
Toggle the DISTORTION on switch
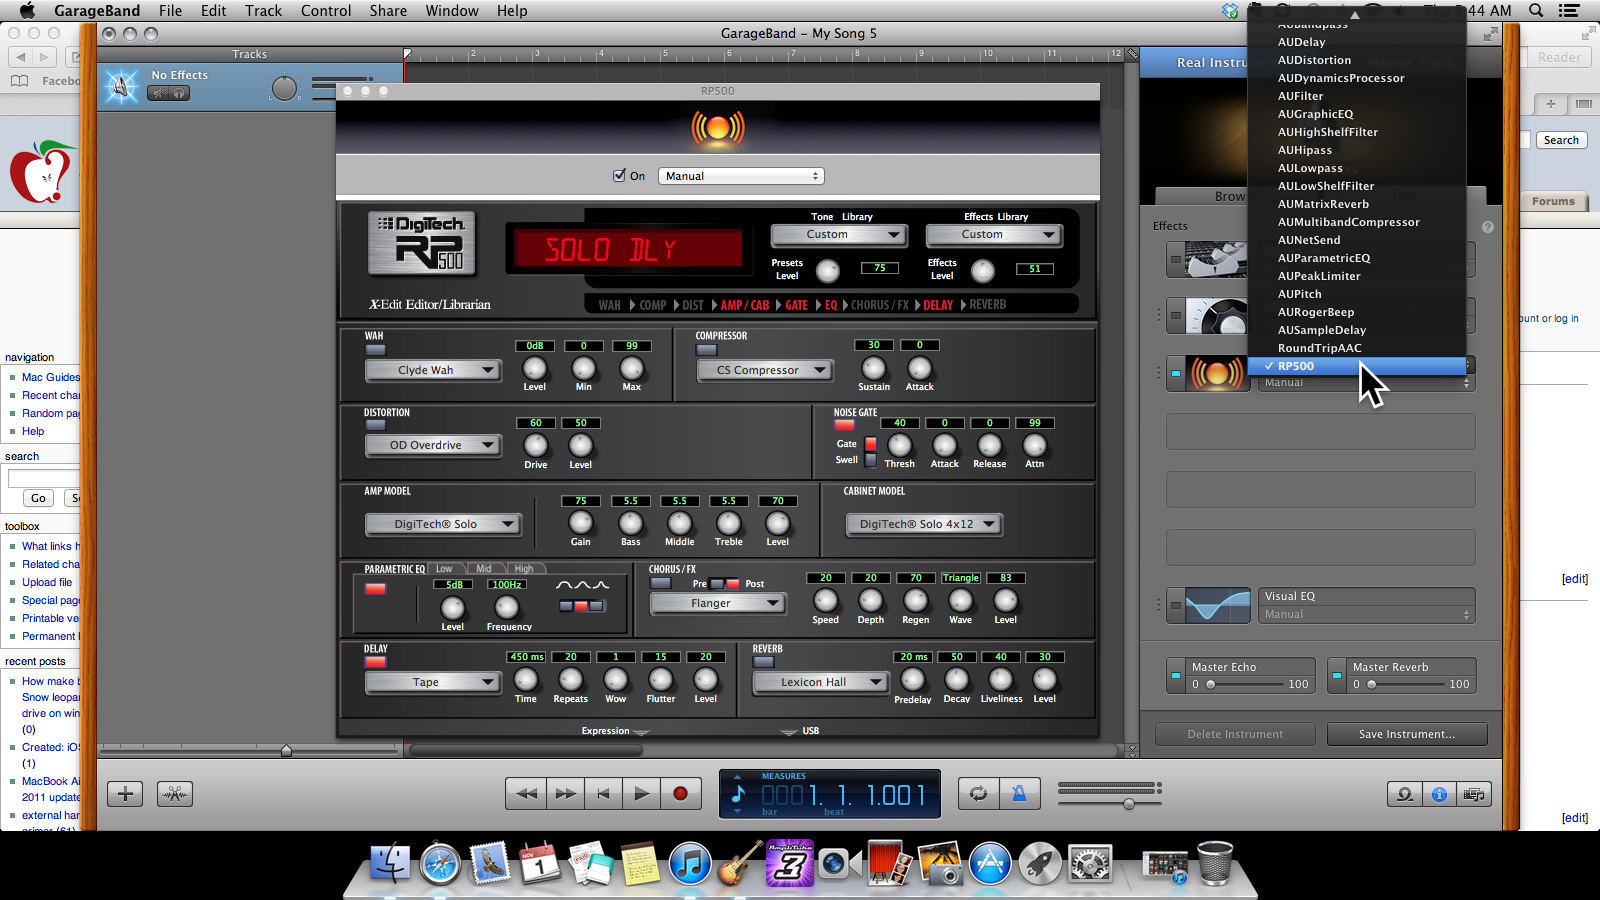coord(376,425)
